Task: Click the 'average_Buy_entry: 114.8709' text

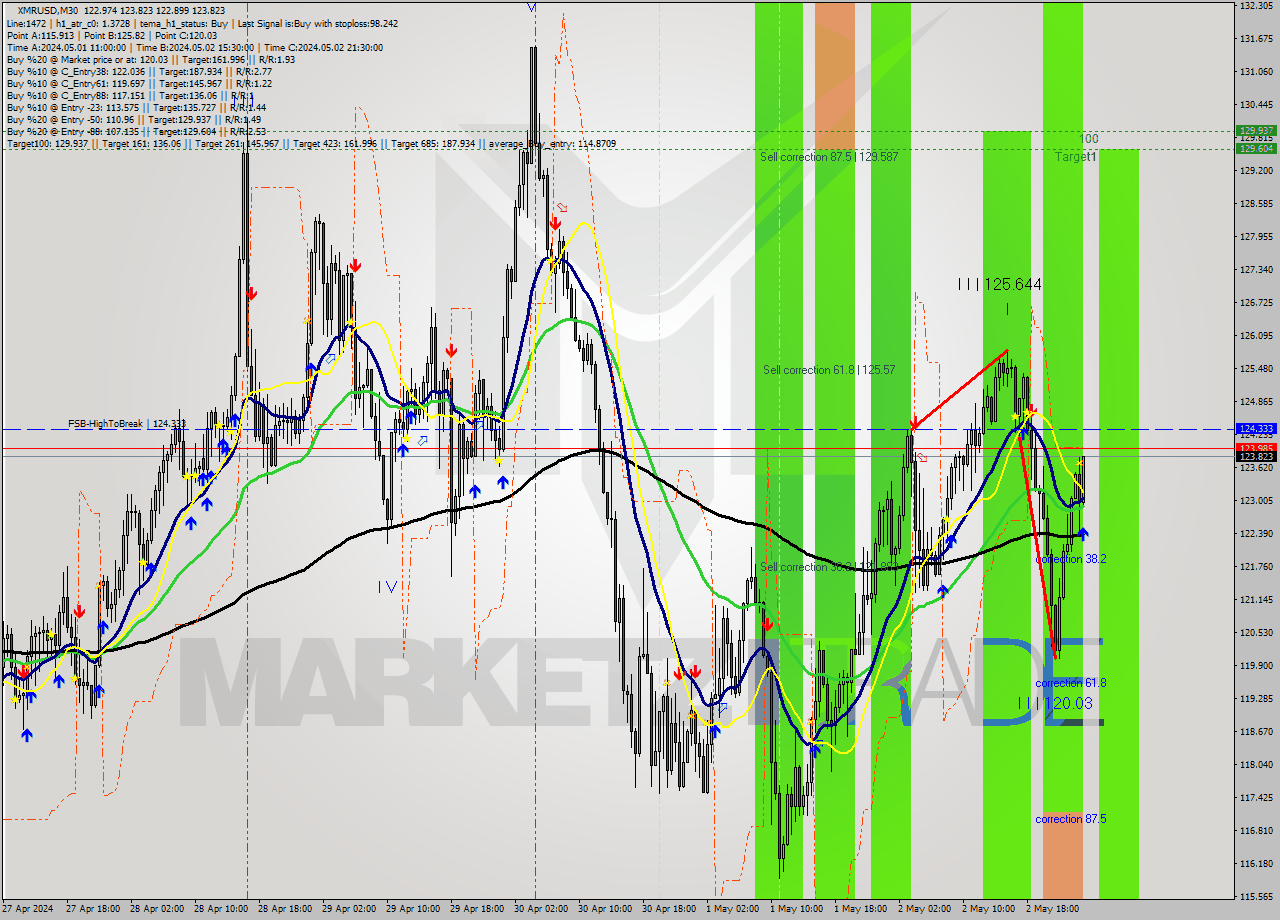Action: 552,144
